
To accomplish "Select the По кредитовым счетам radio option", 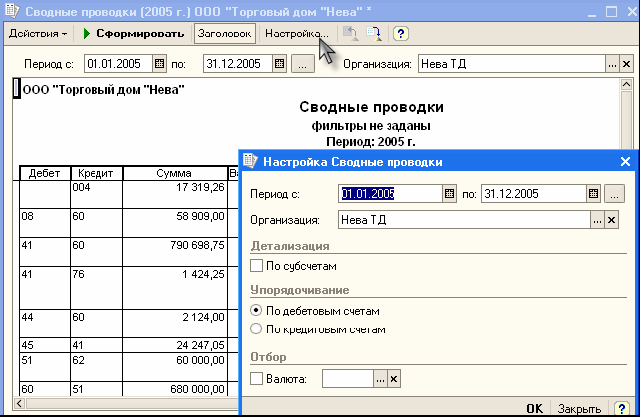I will click(256, 328).
